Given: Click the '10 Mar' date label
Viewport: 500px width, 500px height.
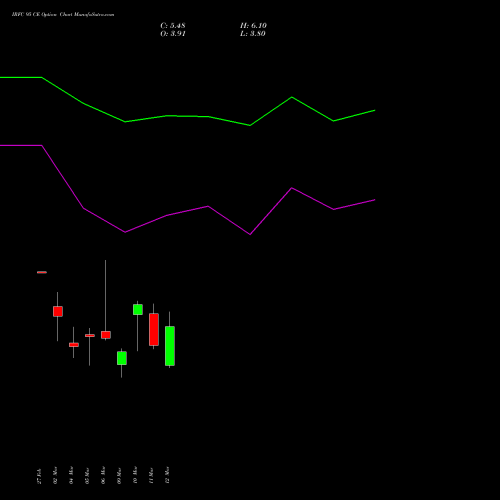Looking at the screenshot, I should point(135,475).
